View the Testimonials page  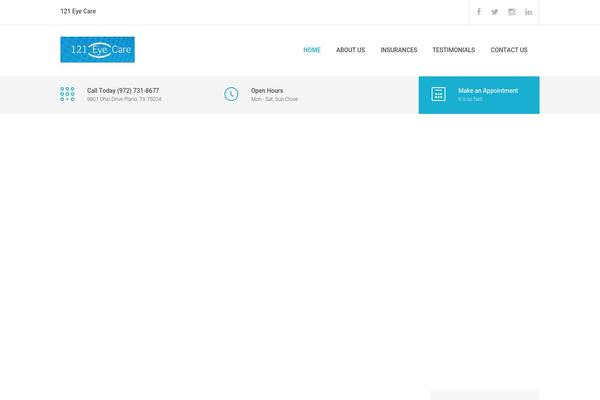454,50
